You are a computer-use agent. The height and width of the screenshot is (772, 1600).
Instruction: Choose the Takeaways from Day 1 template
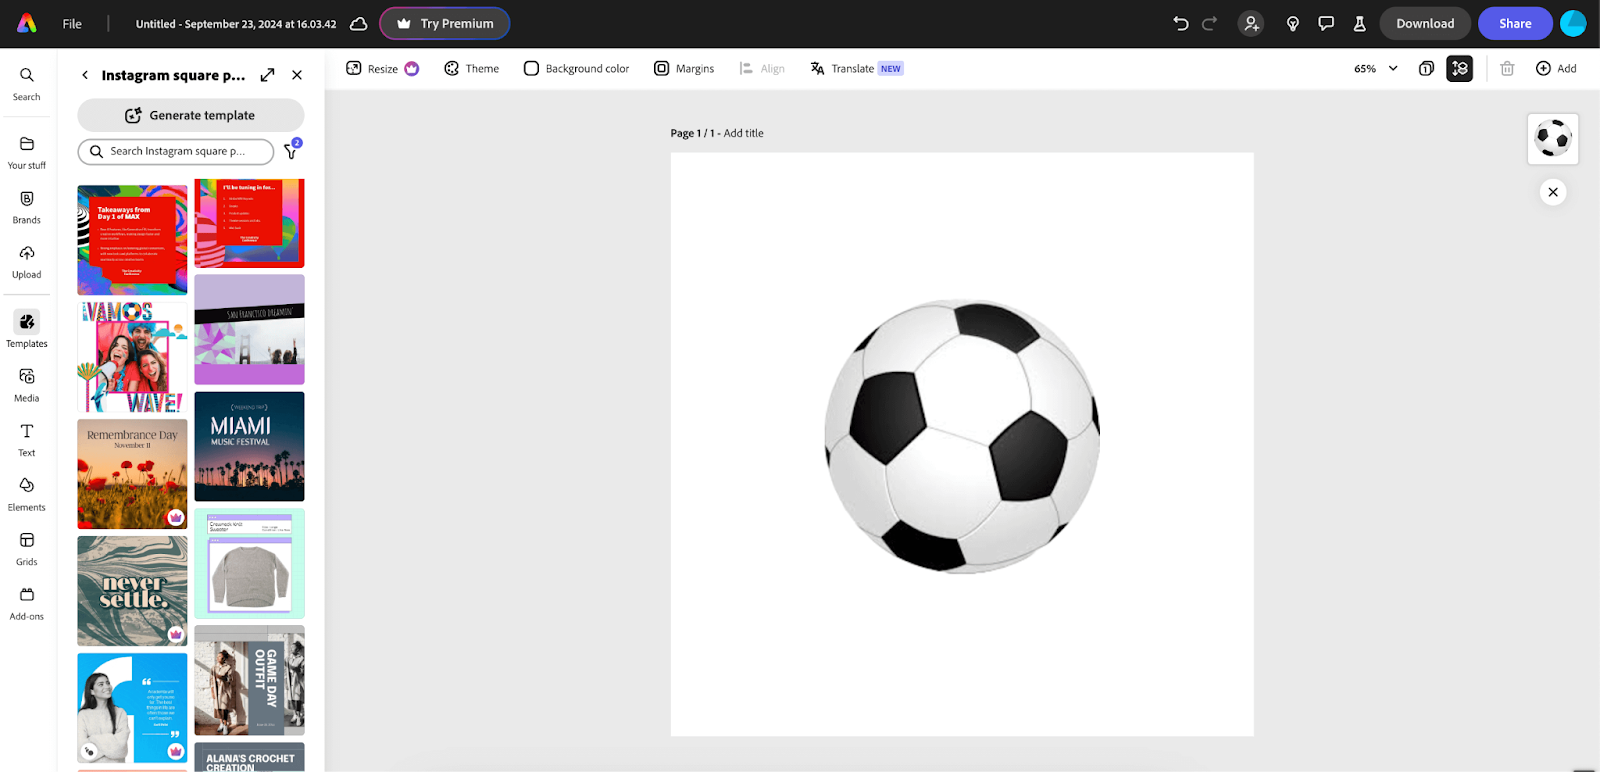[132, 240]
